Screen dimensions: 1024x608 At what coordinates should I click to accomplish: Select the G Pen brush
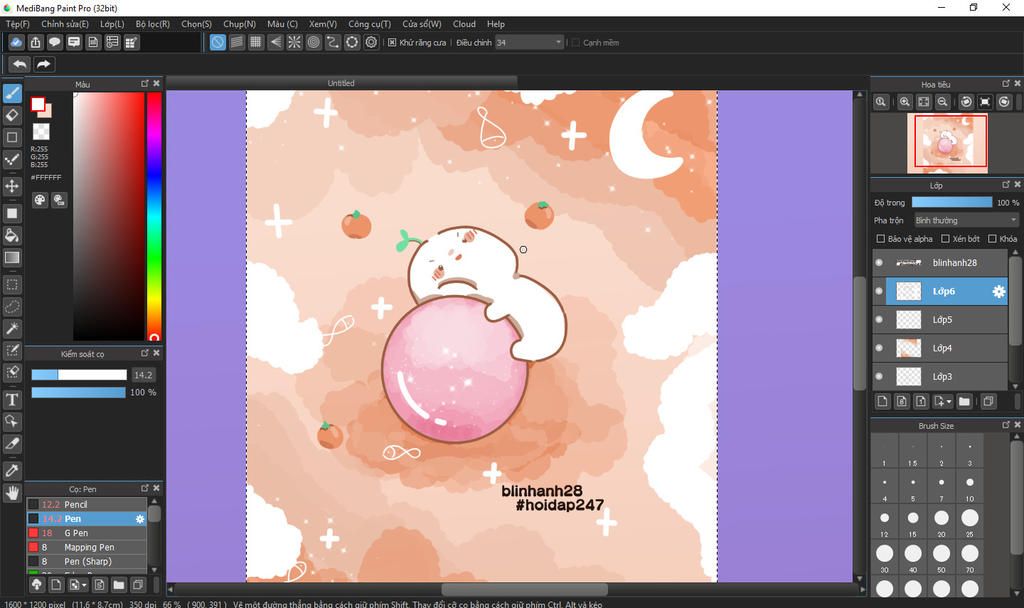point(87,533)
